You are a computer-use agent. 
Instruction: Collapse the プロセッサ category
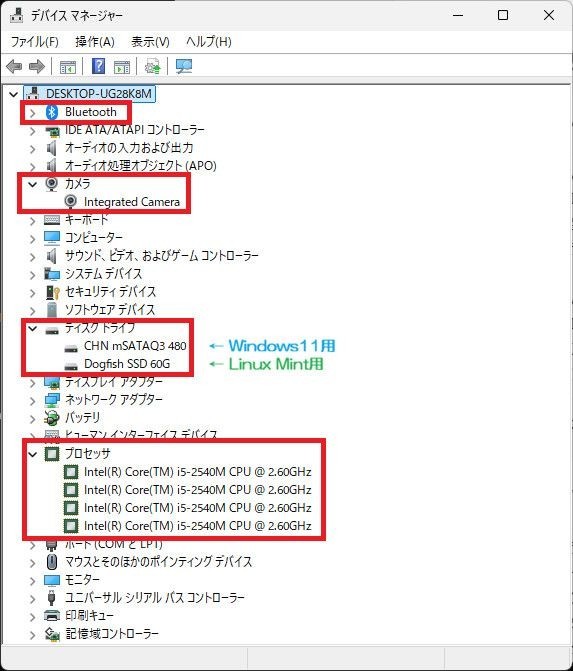click(33, 454)
